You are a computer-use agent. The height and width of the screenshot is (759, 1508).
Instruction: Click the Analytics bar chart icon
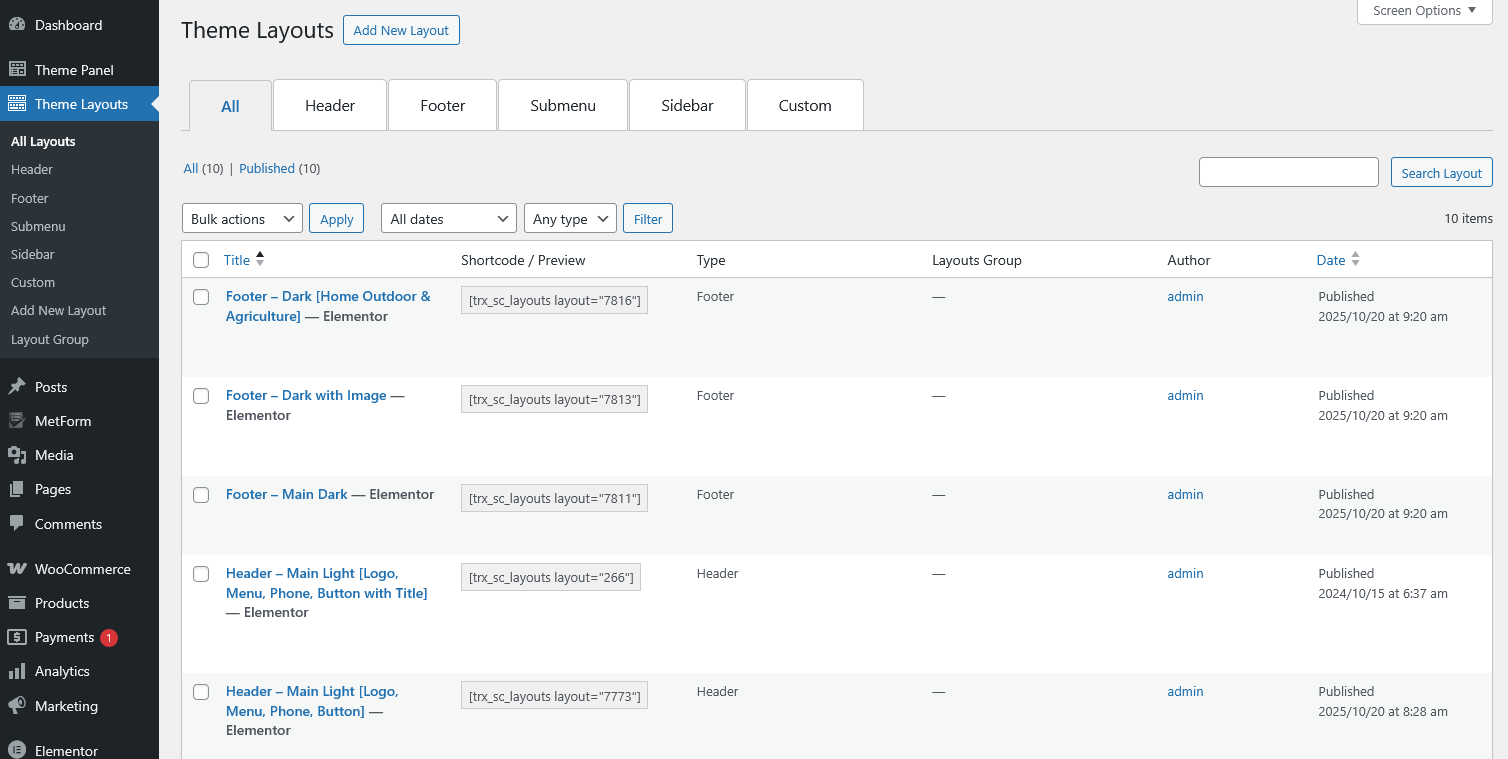[x=17, y=671]
